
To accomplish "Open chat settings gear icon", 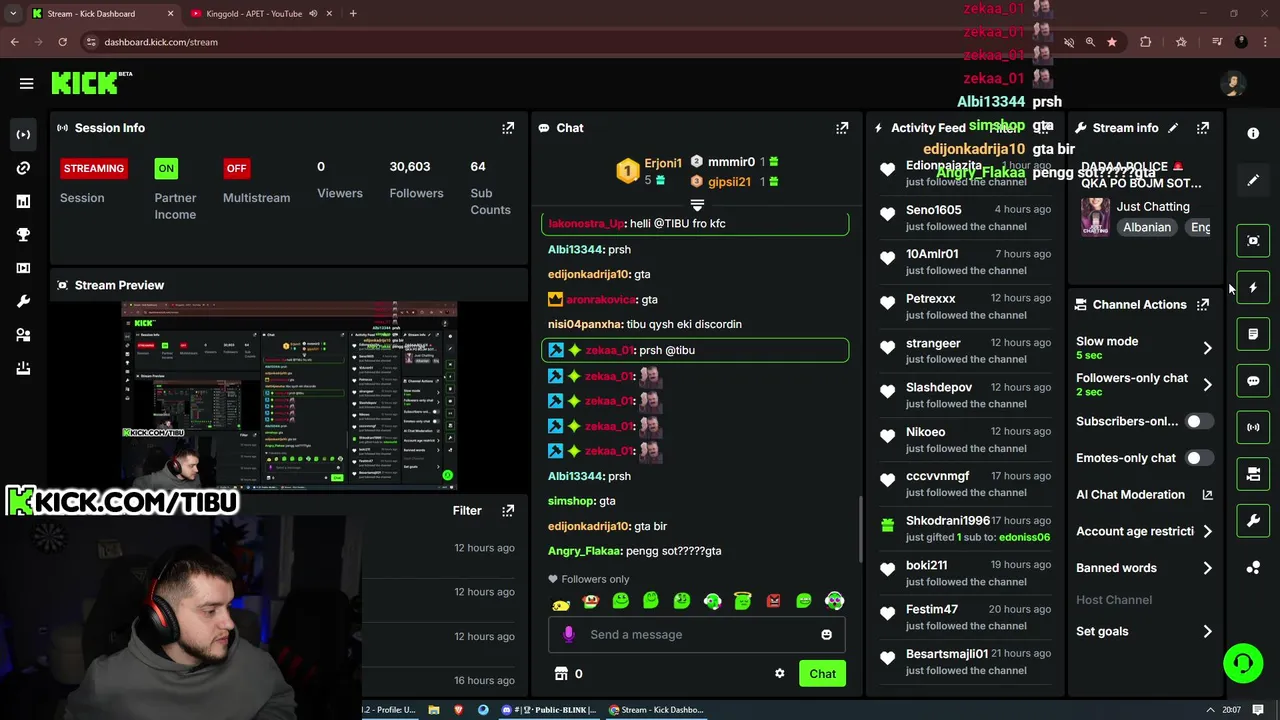I will coord(780,674).
